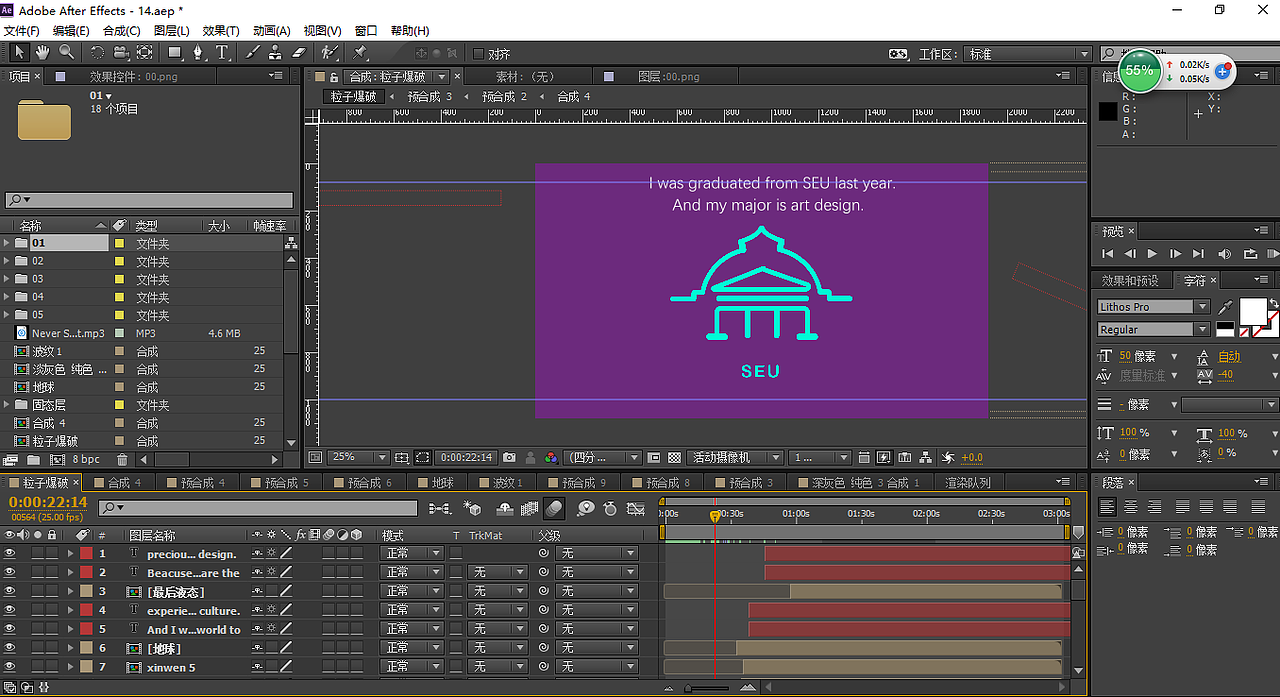This screenshot has height=697, width=1280.
Task: Select the Rotation tool
Action: click(97, 53)
